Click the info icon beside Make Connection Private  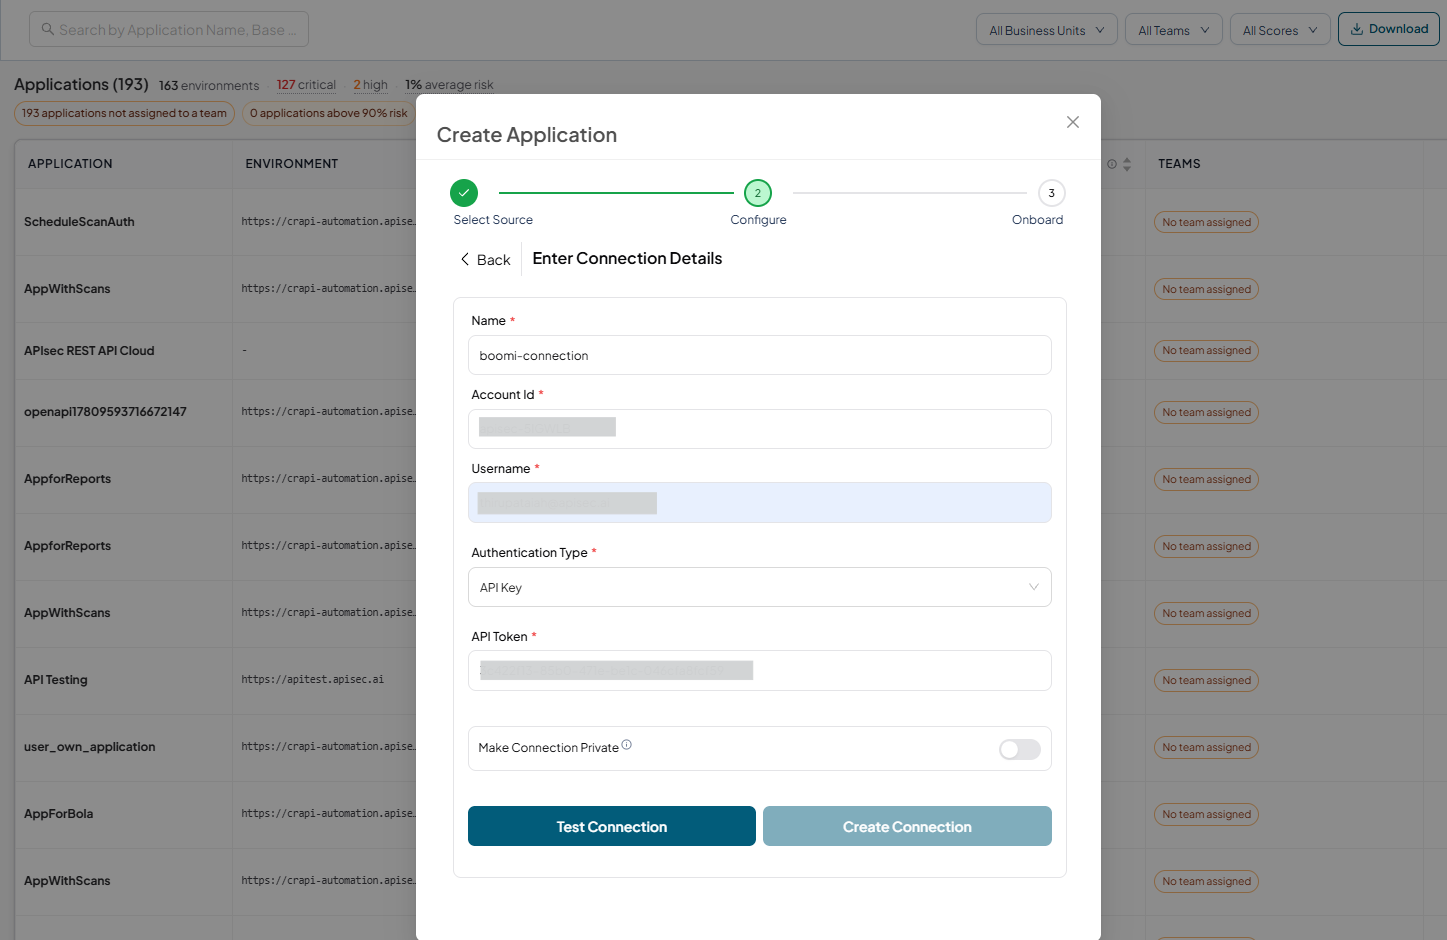(626, 744)
